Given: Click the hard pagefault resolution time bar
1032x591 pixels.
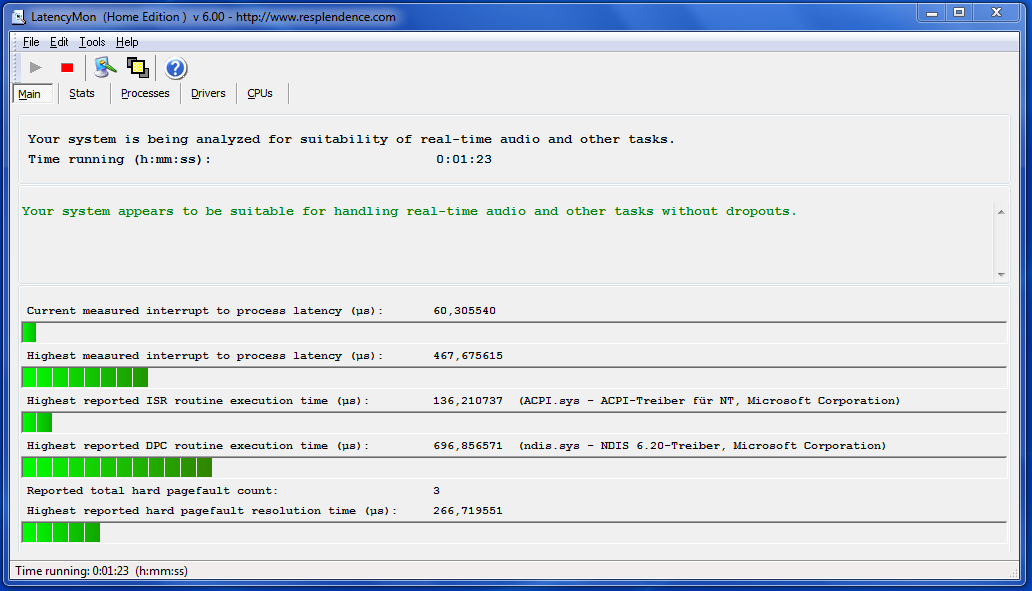Looking at the screenshot, I should coord(514,532).
